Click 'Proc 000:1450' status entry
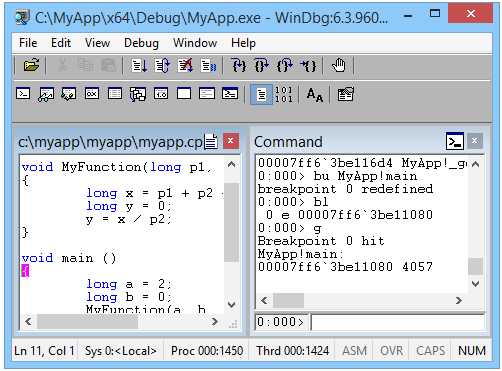 207,351
